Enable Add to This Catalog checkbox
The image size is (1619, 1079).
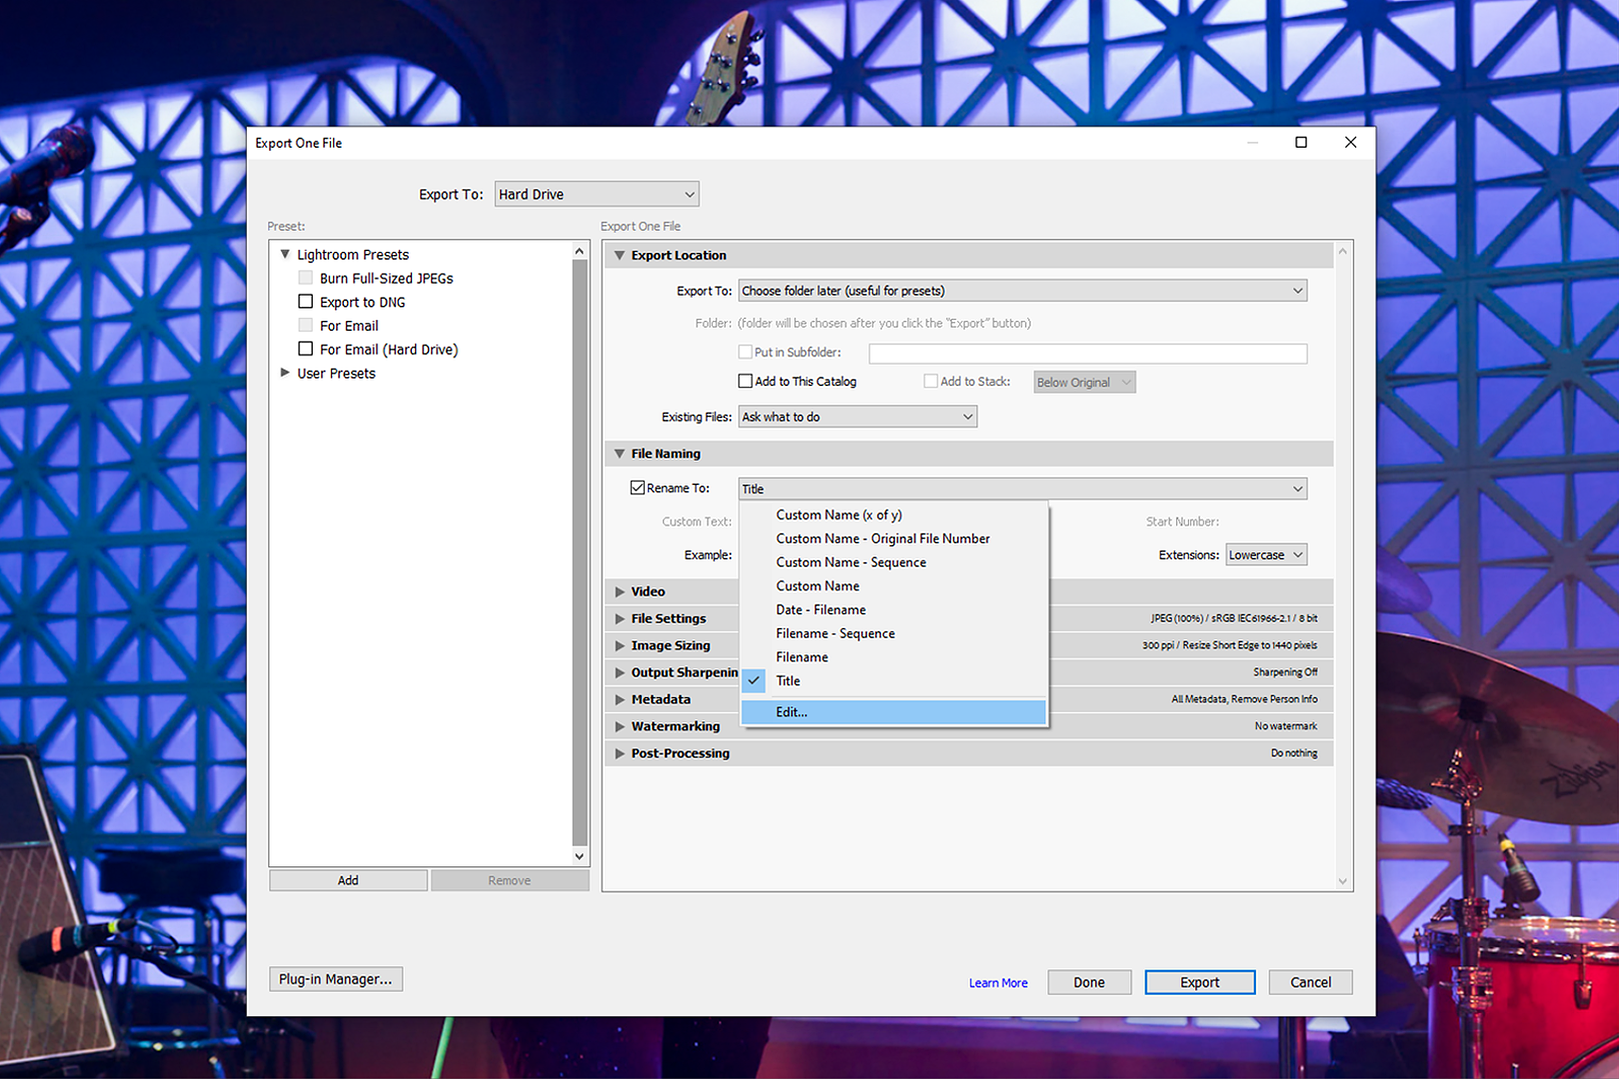[745, 381]
